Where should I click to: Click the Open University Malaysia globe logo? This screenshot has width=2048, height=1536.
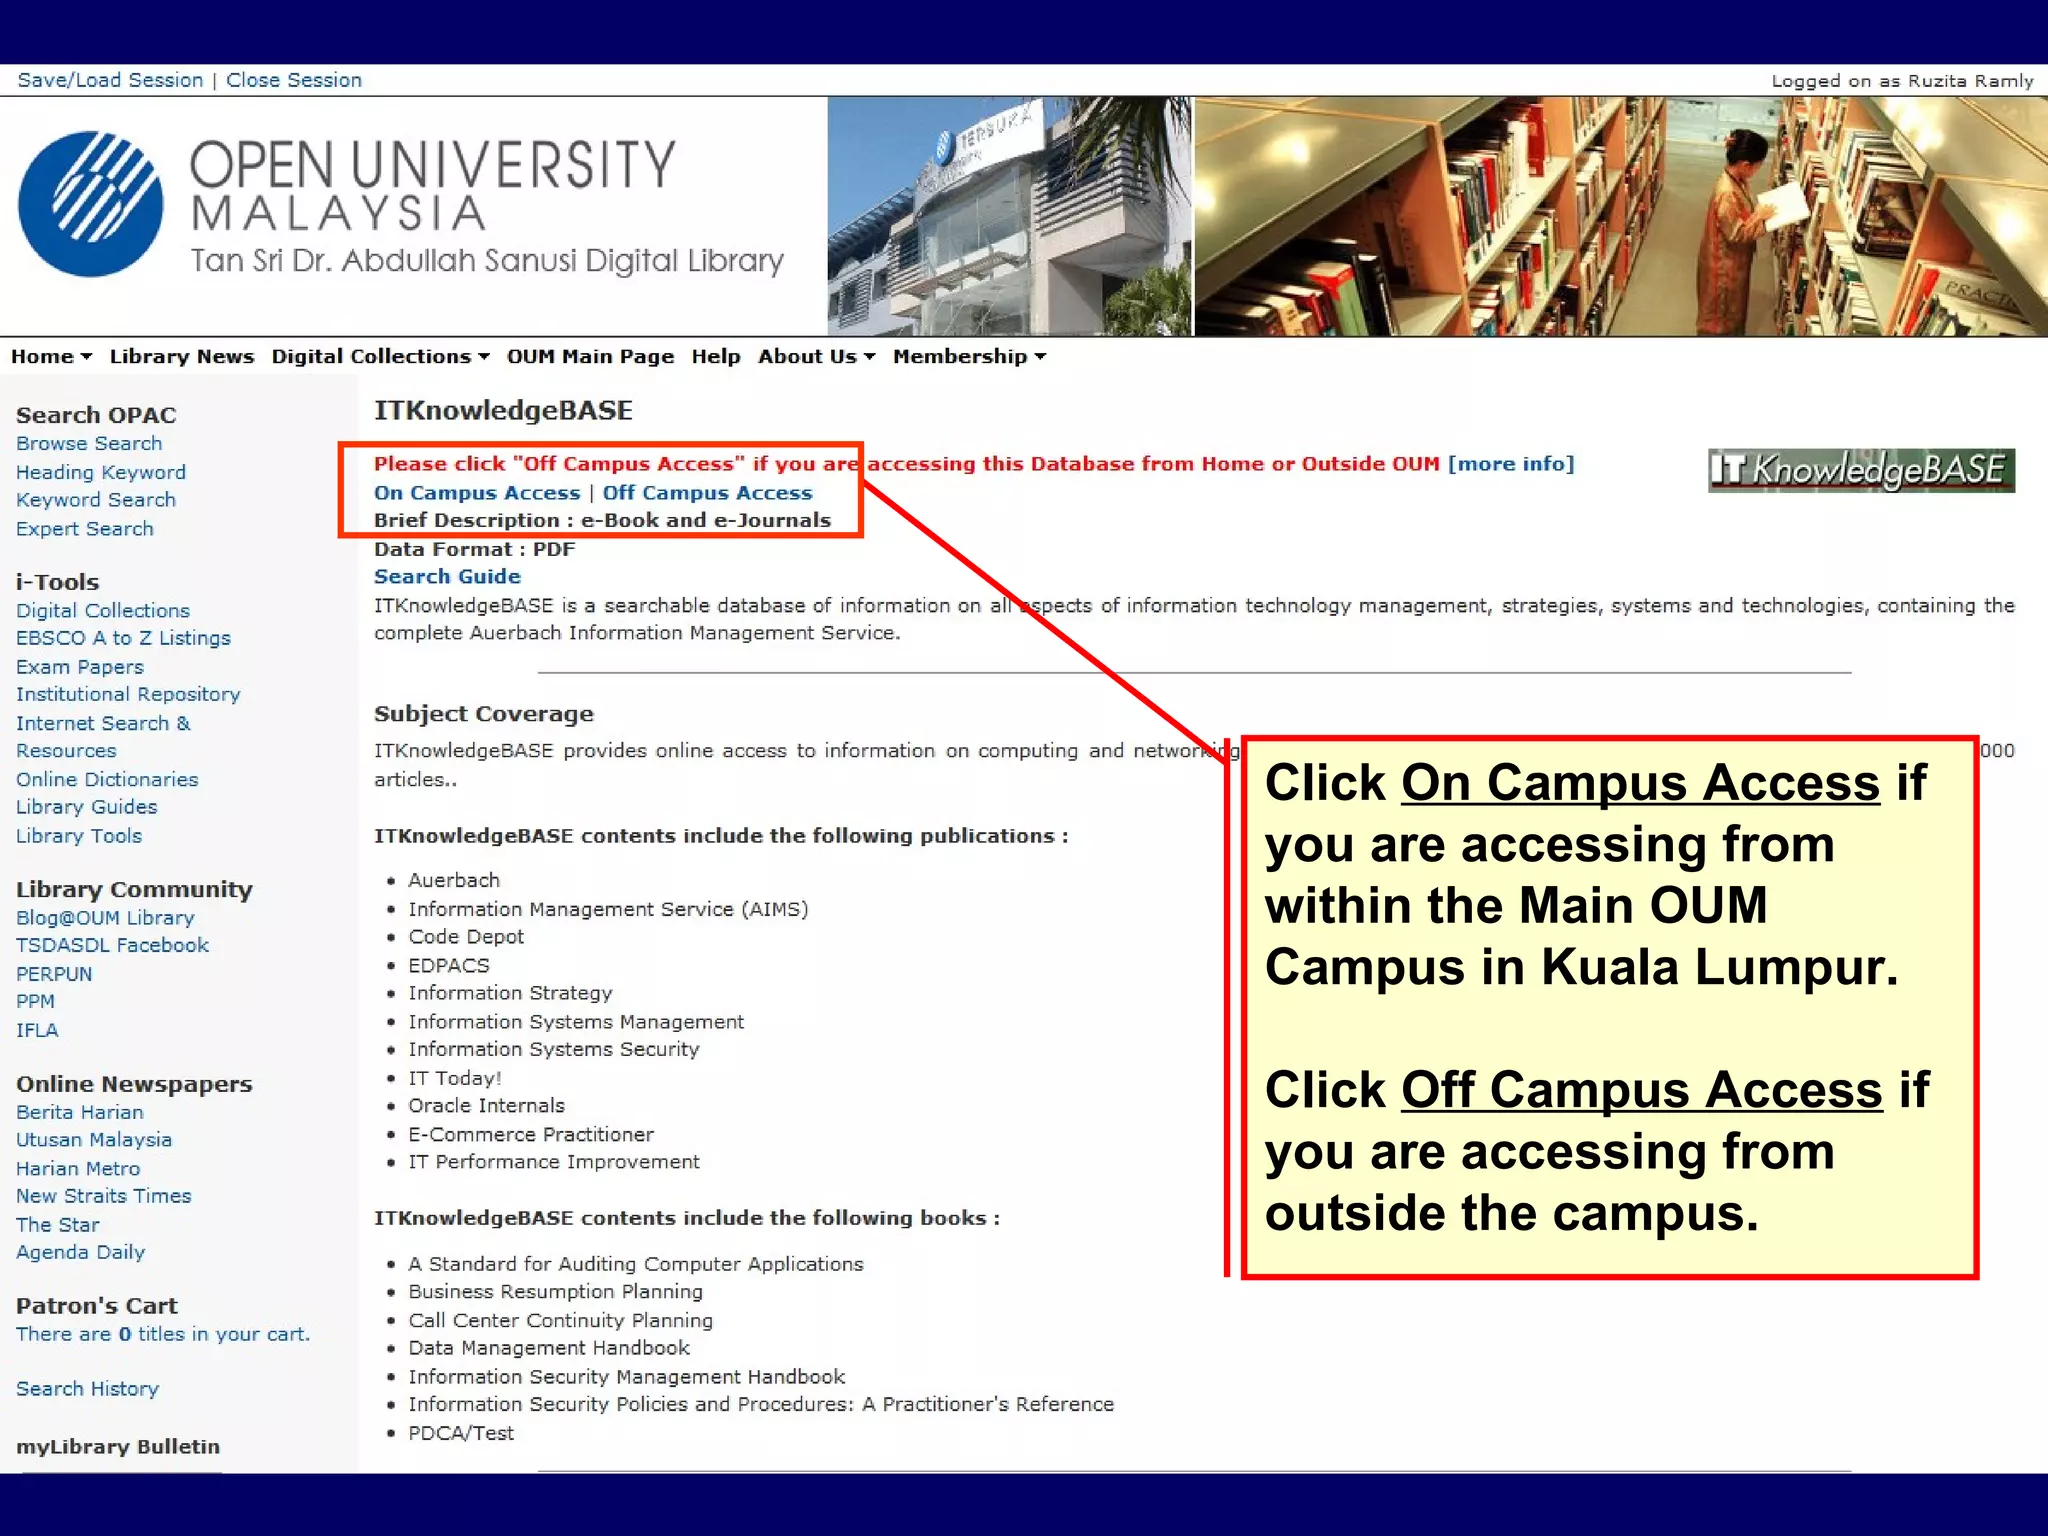[x=90, y=204]
